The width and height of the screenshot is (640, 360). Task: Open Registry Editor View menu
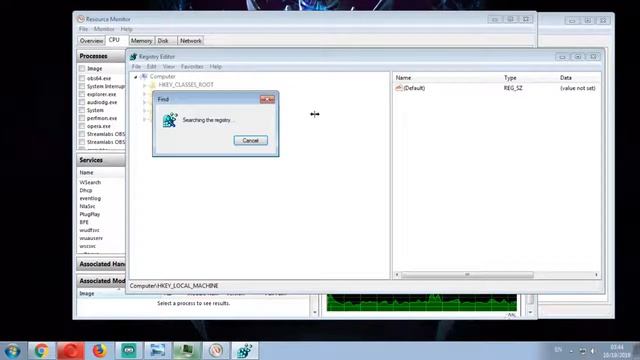pos(169,67)
